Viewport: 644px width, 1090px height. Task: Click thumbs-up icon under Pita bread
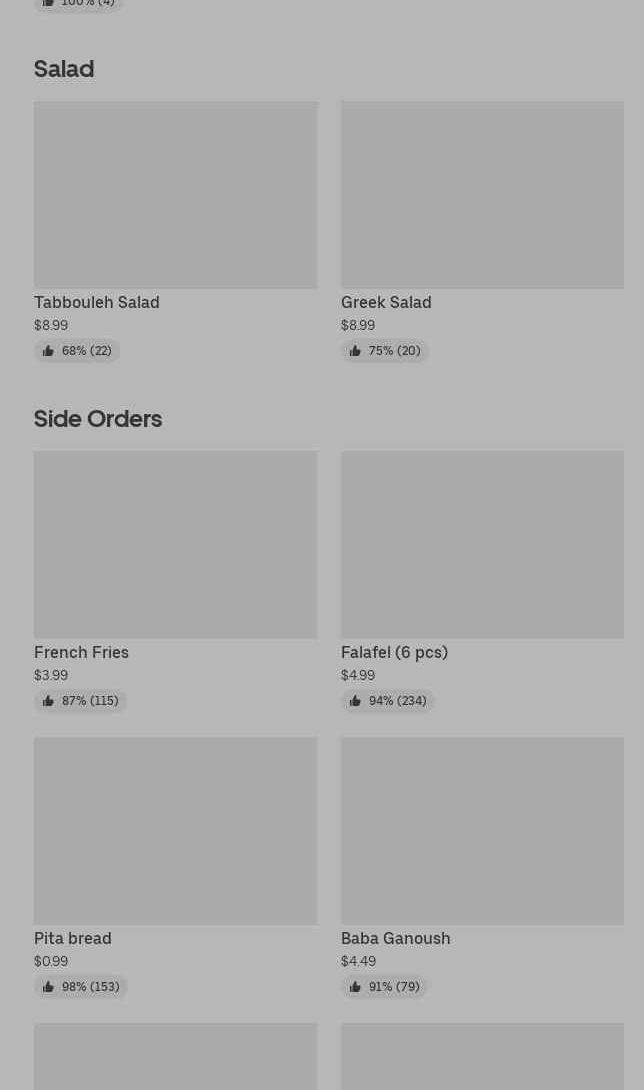tap(48, 987)
